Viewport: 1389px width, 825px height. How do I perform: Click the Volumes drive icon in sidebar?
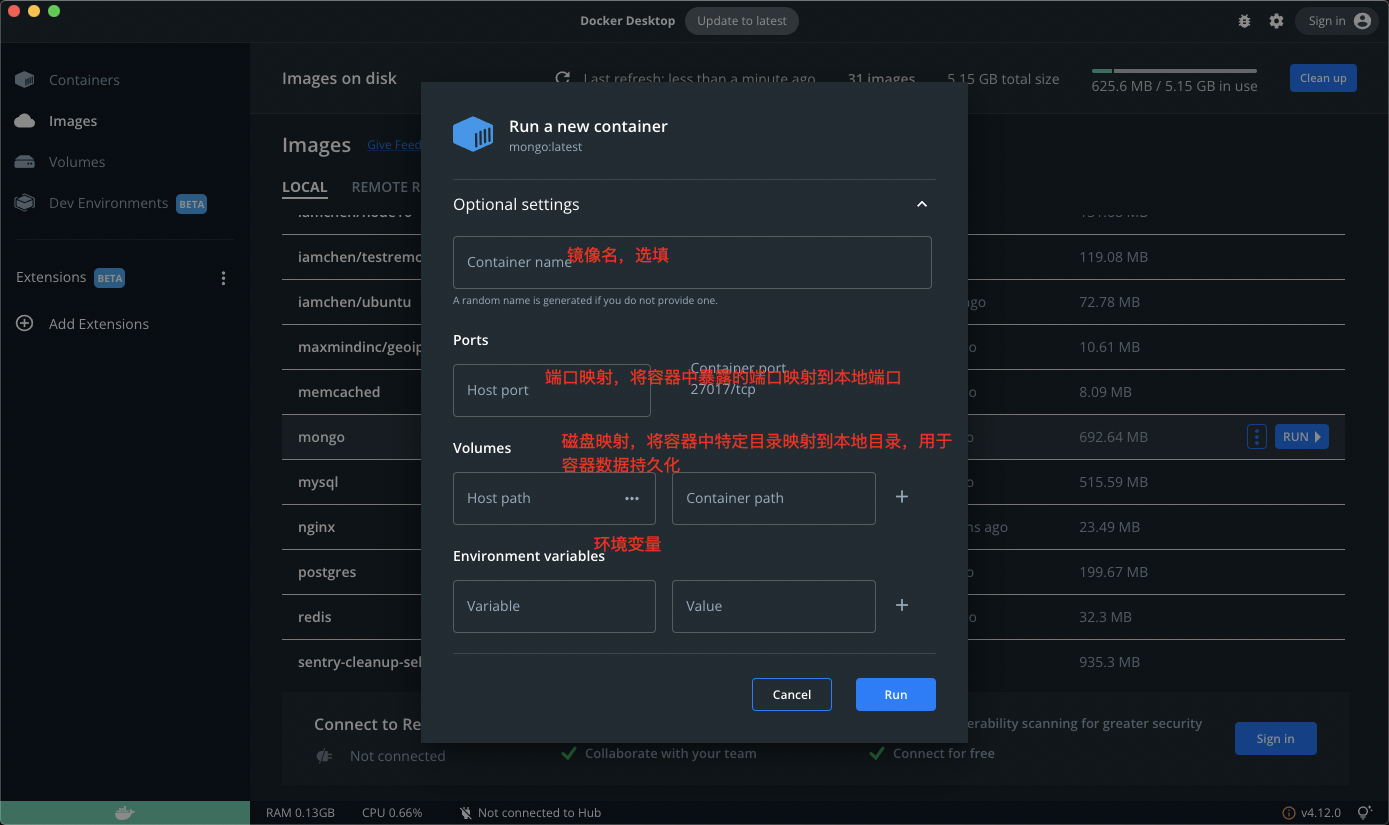click(x=25, y=162)
